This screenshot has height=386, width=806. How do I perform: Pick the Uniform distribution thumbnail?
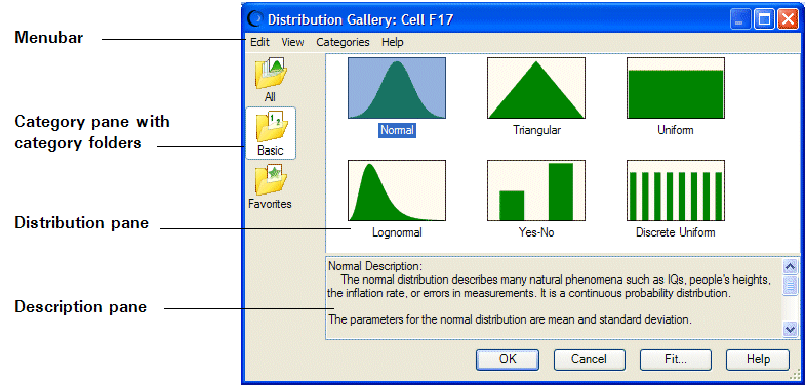(x=676, y=88)
